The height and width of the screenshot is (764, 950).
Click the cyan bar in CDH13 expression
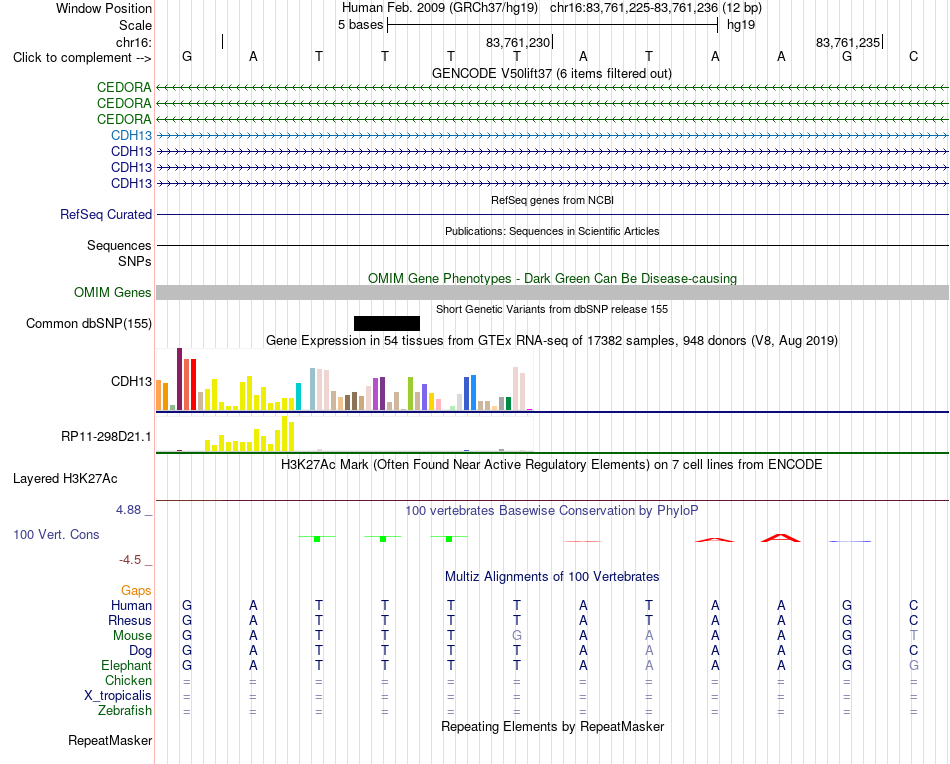click(298, 397)
